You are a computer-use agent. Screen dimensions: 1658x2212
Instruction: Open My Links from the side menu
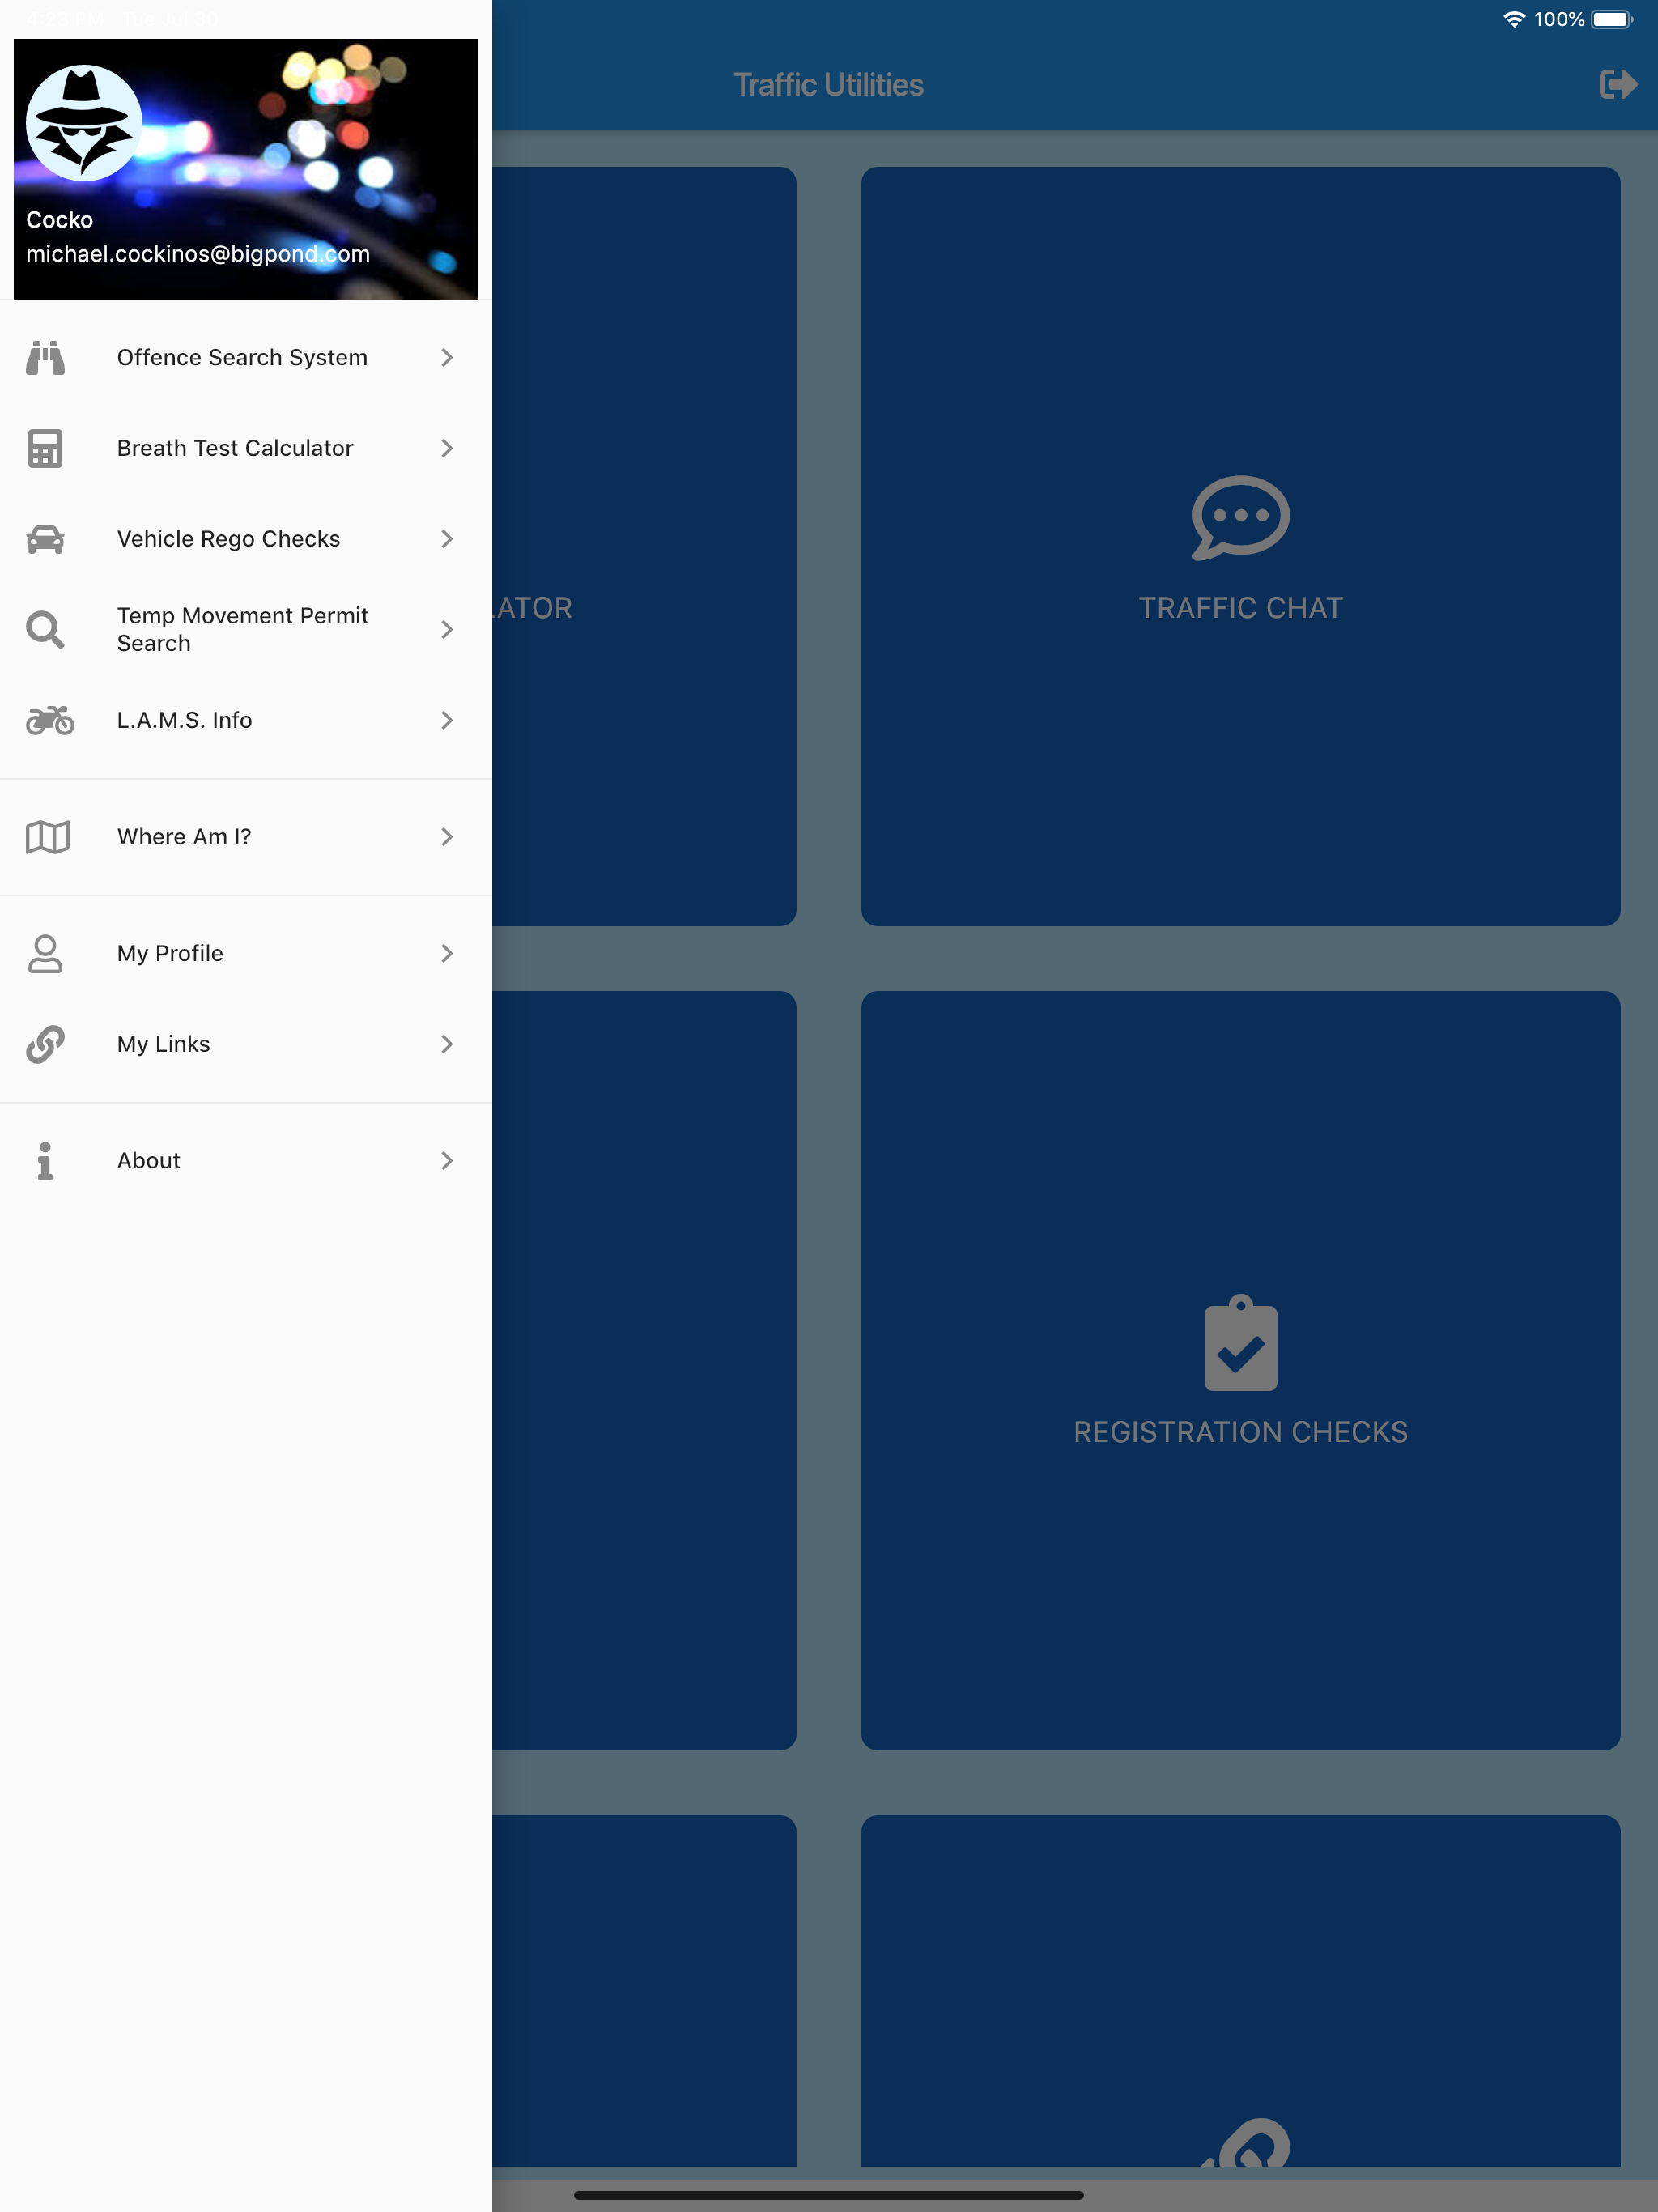tap(246, 1044)
